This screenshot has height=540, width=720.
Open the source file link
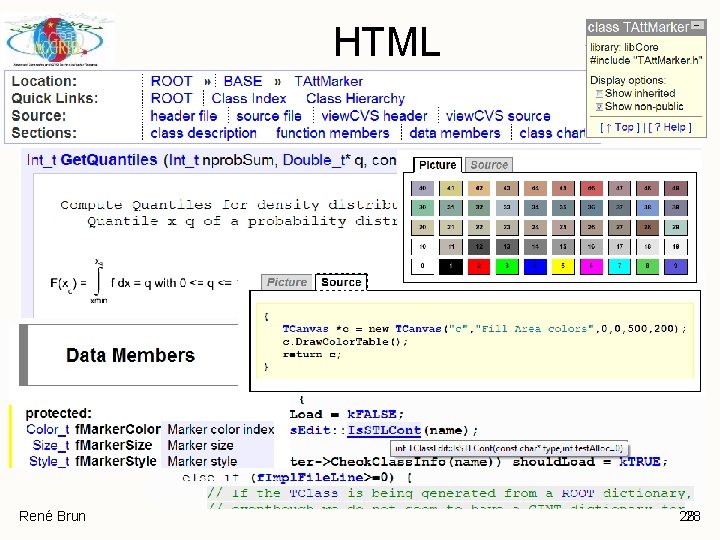point(269,116)
